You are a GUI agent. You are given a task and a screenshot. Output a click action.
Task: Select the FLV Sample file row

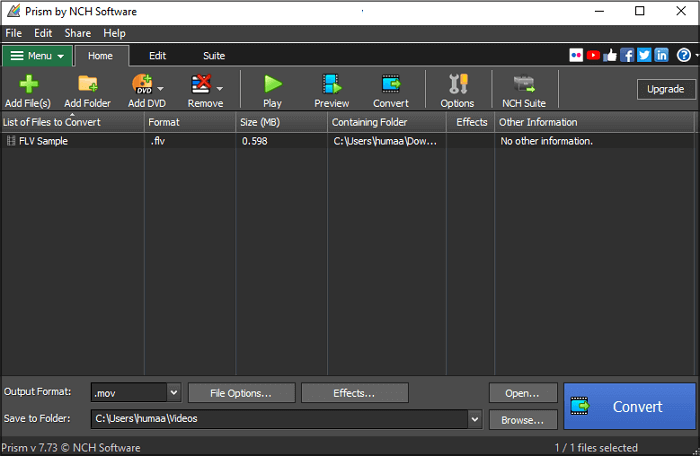click(x=43, y=141)
